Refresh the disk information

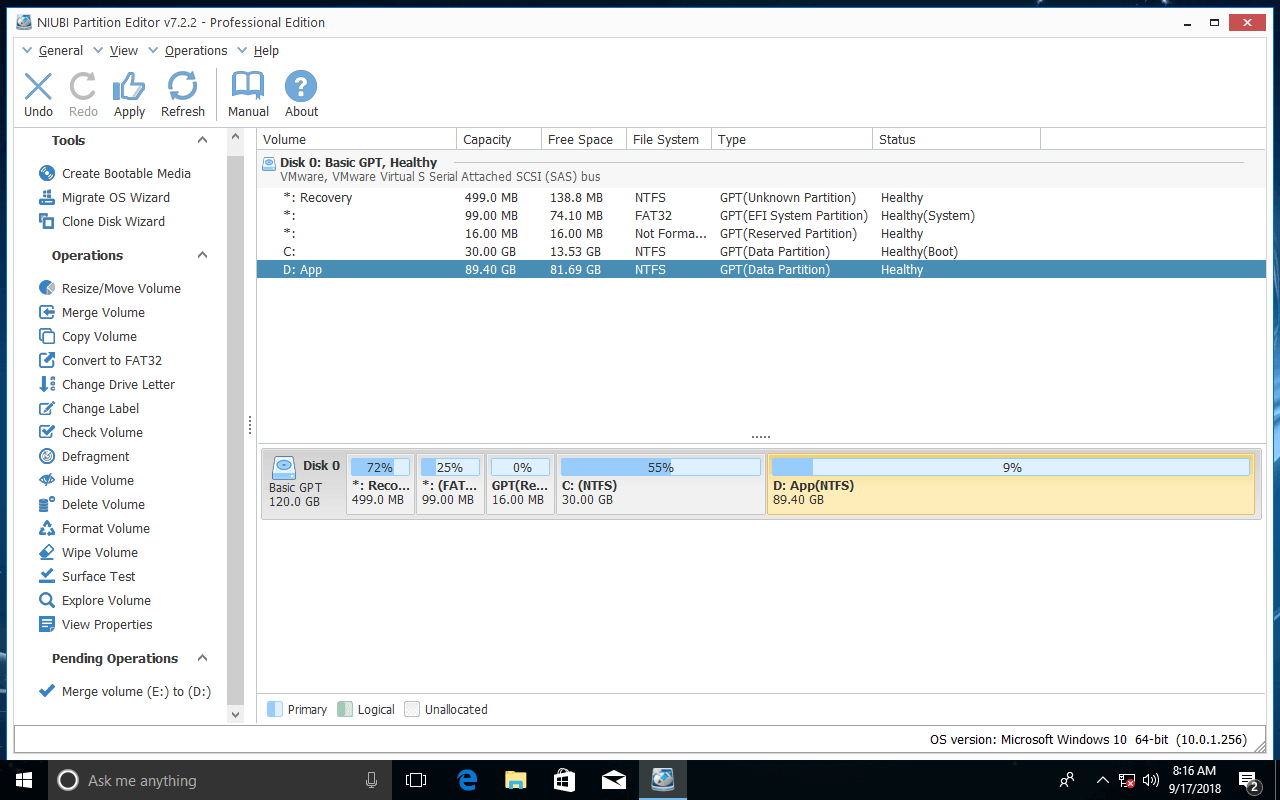tap(183, 92)
